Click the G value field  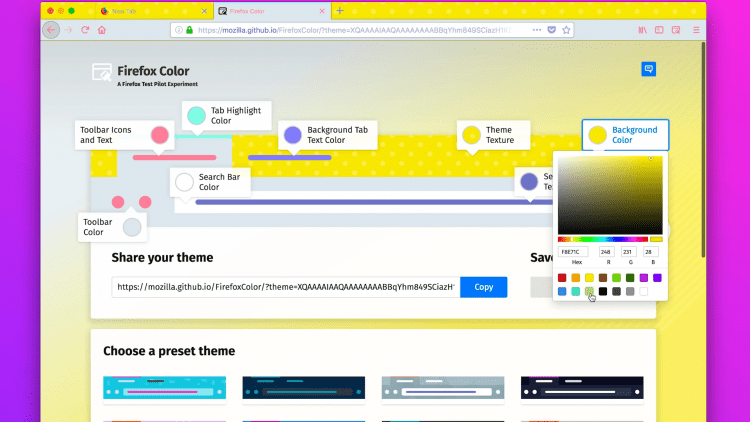tap(629, 252)
